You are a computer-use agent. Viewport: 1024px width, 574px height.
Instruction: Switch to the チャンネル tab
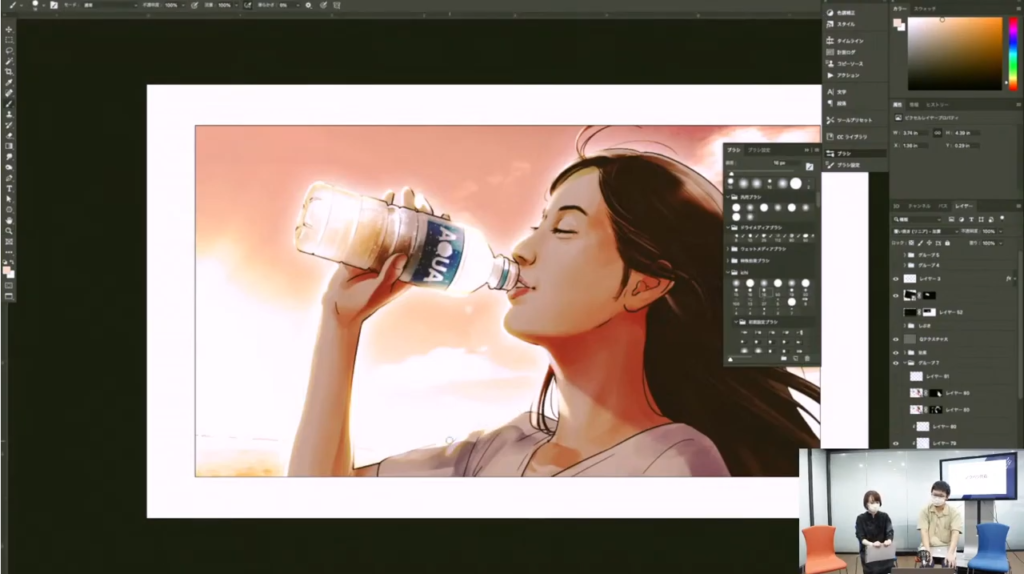(x=919, y=206)
